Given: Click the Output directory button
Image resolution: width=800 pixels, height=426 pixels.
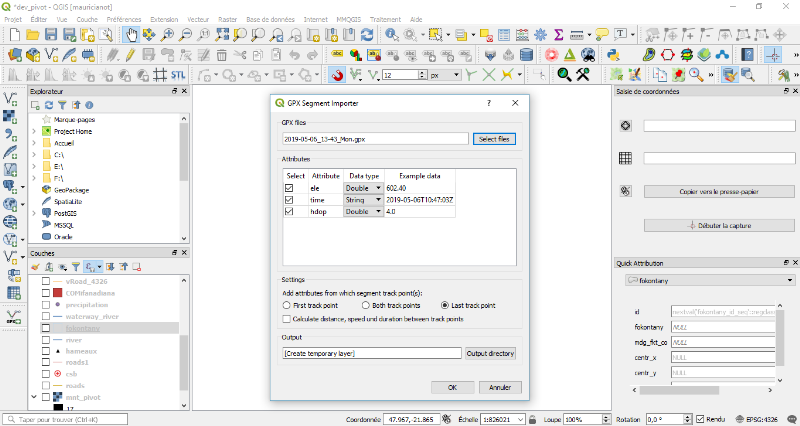Looking at the screenshot, I should (490, 353).
